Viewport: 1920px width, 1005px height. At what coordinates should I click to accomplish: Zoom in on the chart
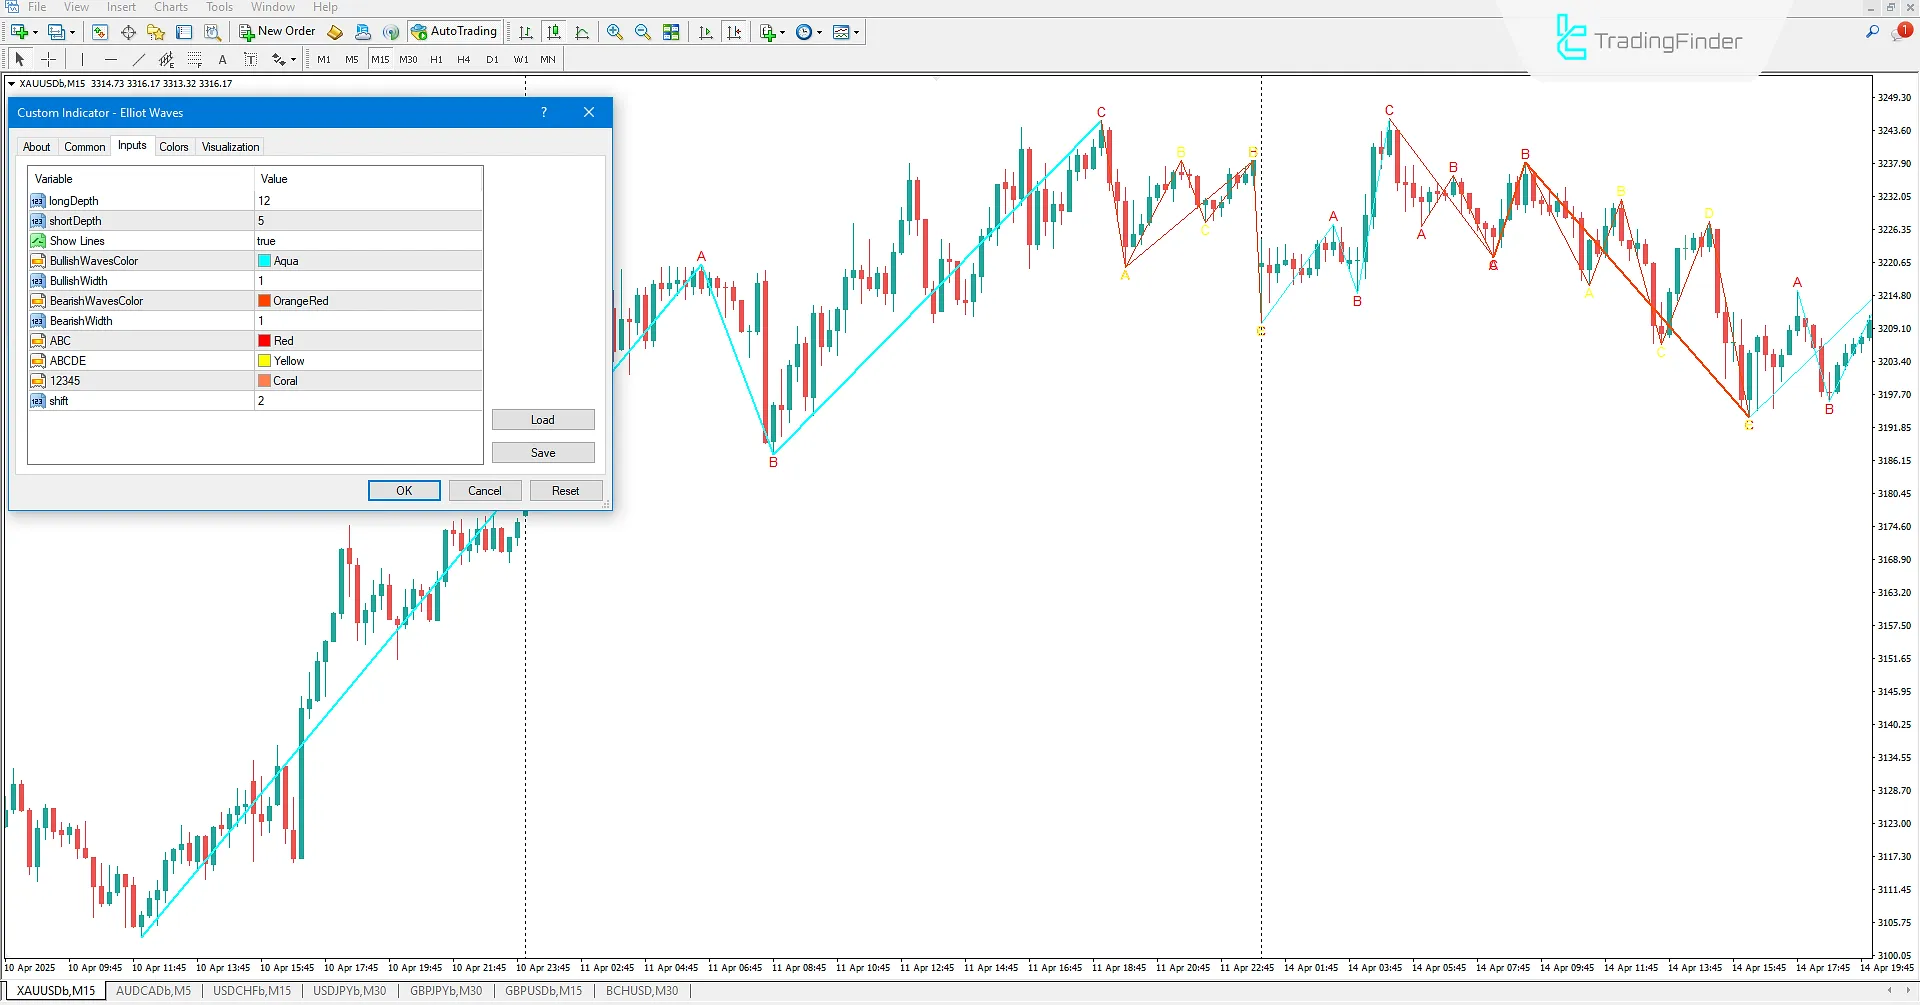(x=614, y=32)
